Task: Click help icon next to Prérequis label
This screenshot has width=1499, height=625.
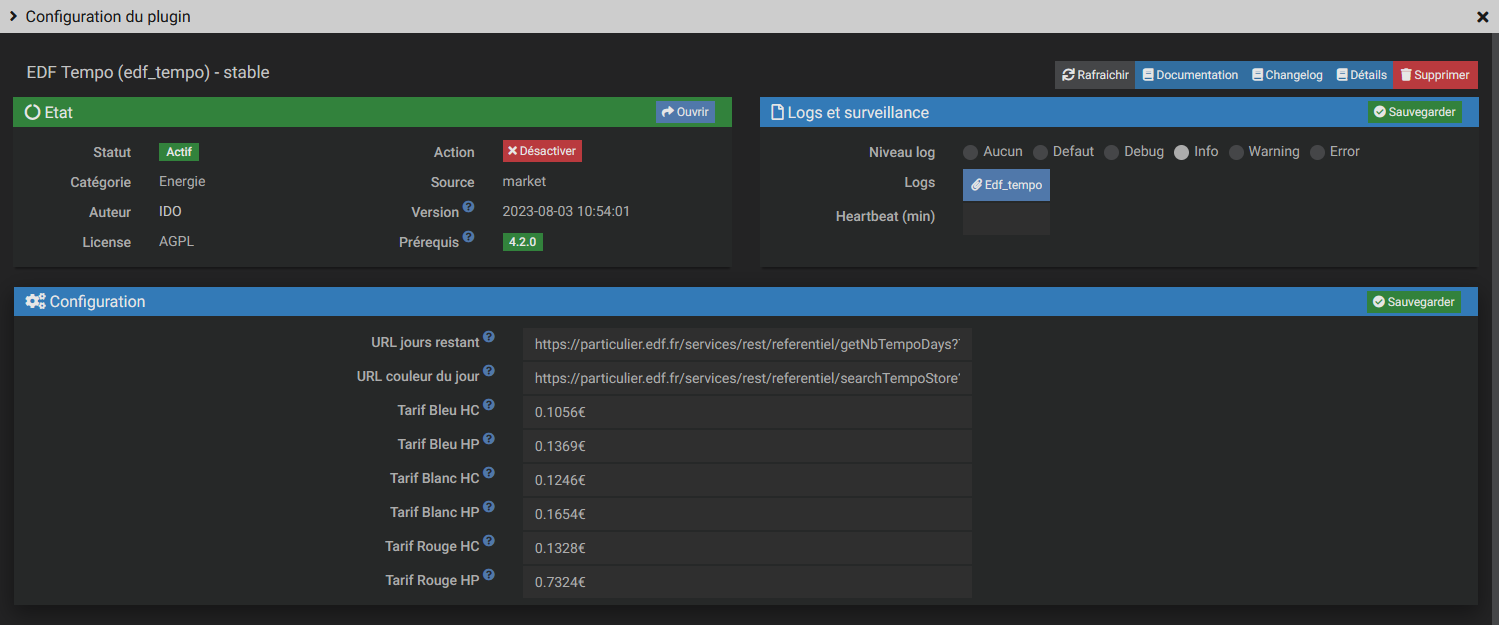Action: [x=468, y=237]
